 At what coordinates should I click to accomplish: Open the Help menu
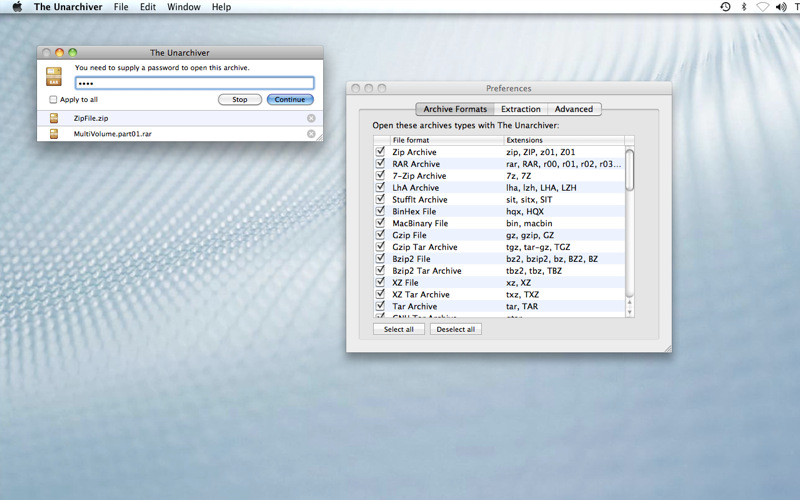click(x=221, y=7)
